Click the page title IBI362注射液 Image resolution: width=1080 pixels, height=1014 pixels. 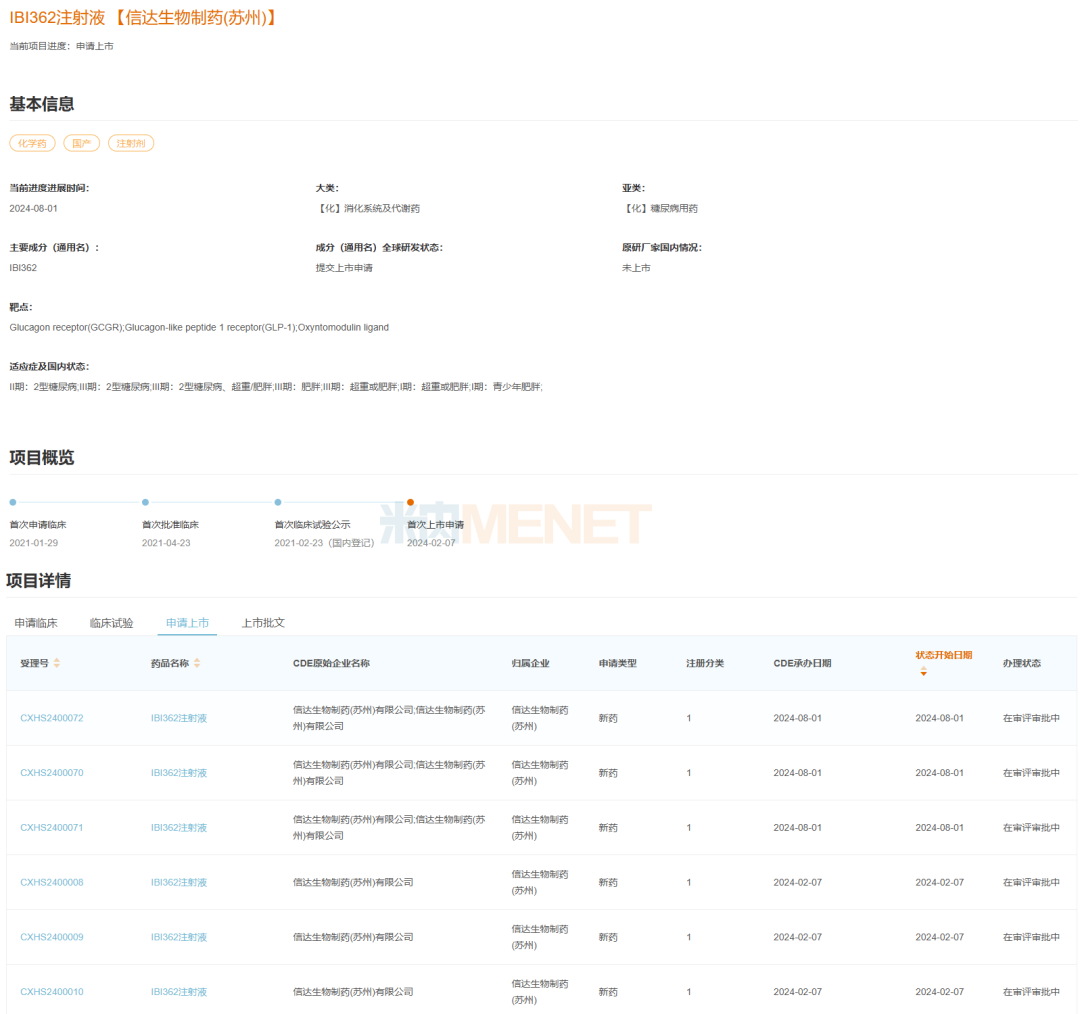(x=57, y=17)
